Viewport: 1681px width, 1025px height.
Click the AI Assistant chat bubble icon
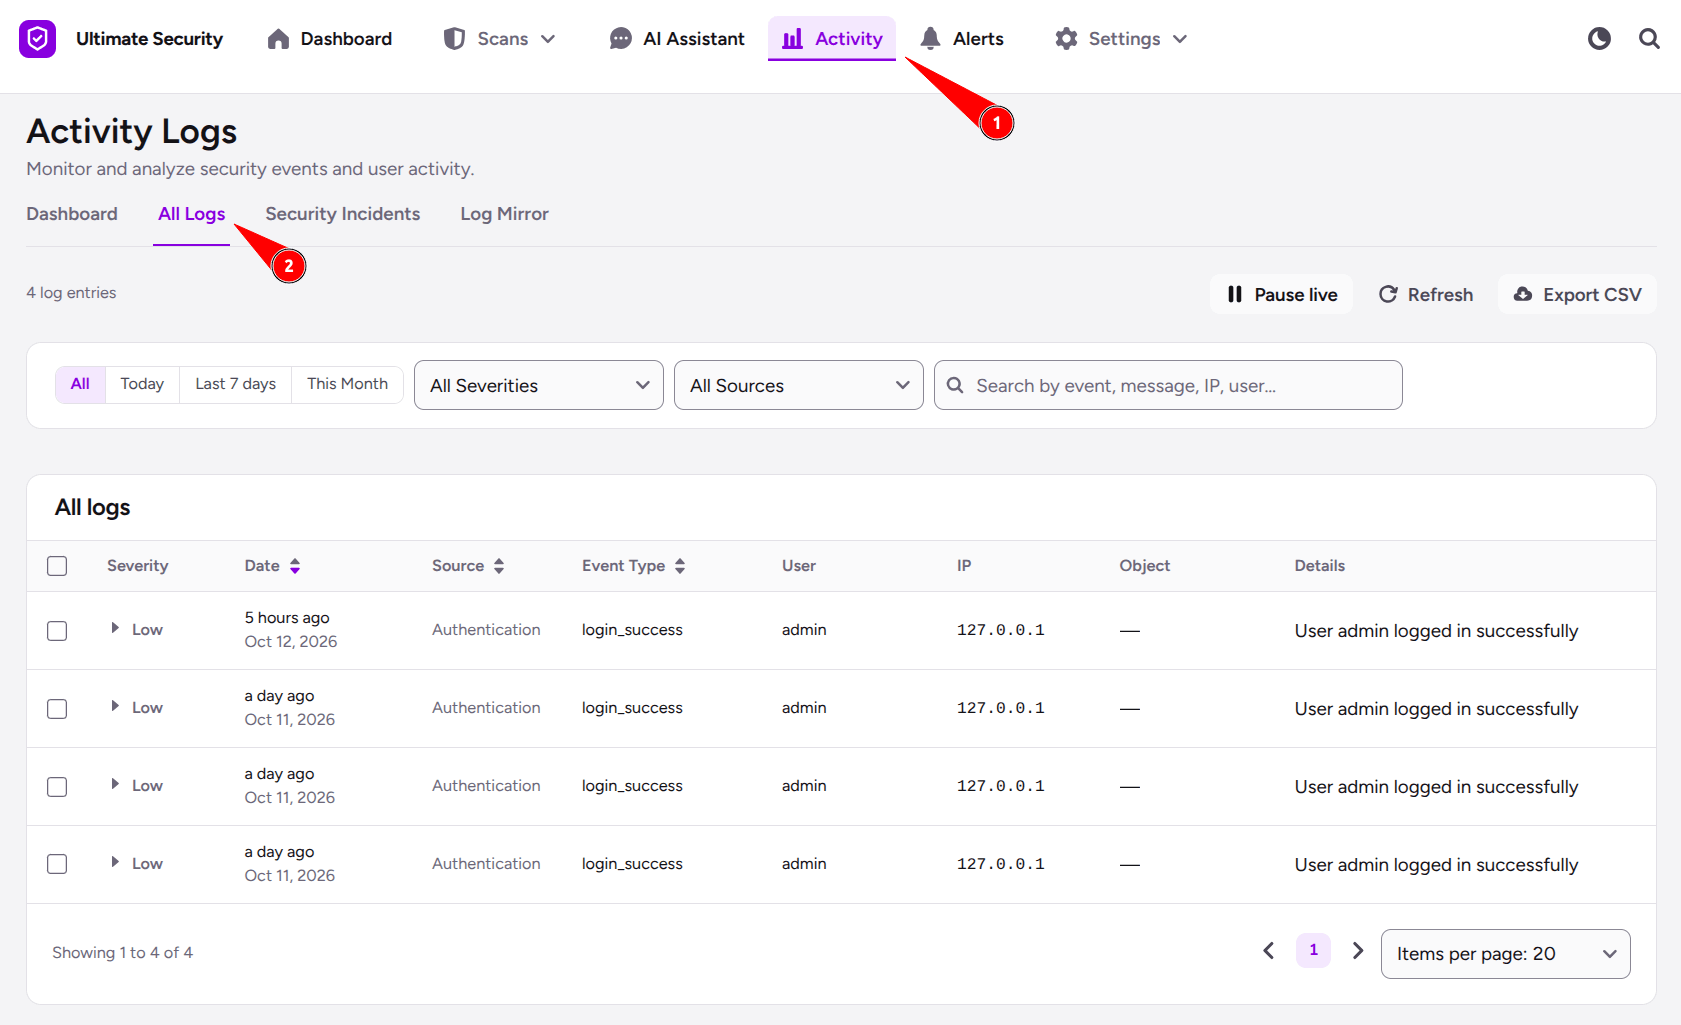click(x=620, y=39)
